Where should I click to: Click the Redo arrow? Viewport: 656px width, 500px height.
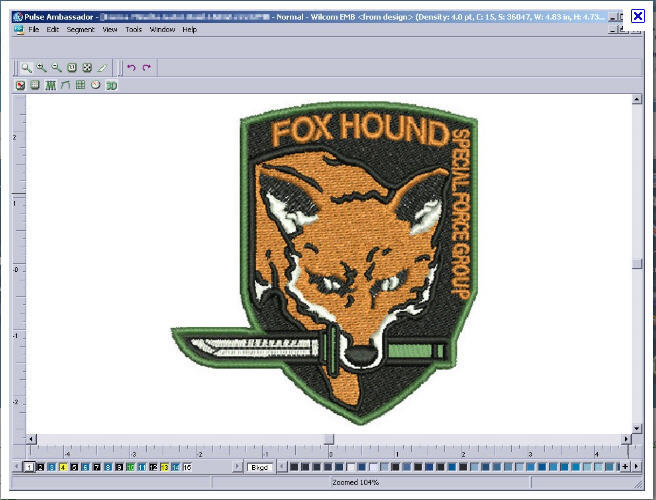point(147,68)
